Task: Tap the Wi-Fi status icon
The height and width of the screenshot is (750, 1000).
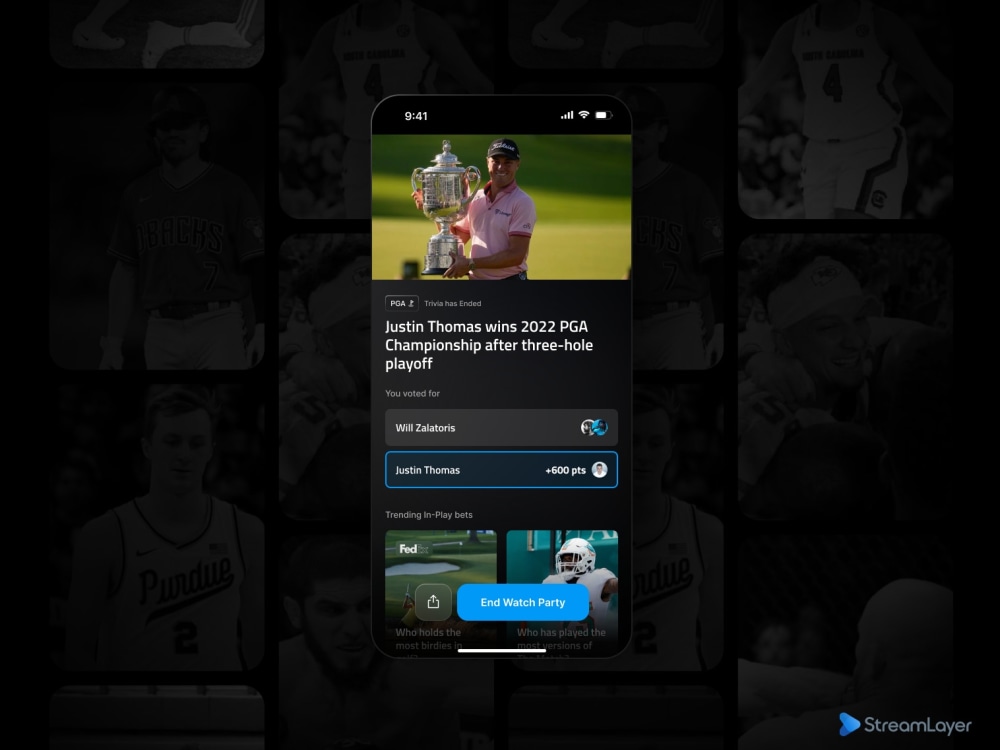Action: pyautogui.click(x=584, y=115)
